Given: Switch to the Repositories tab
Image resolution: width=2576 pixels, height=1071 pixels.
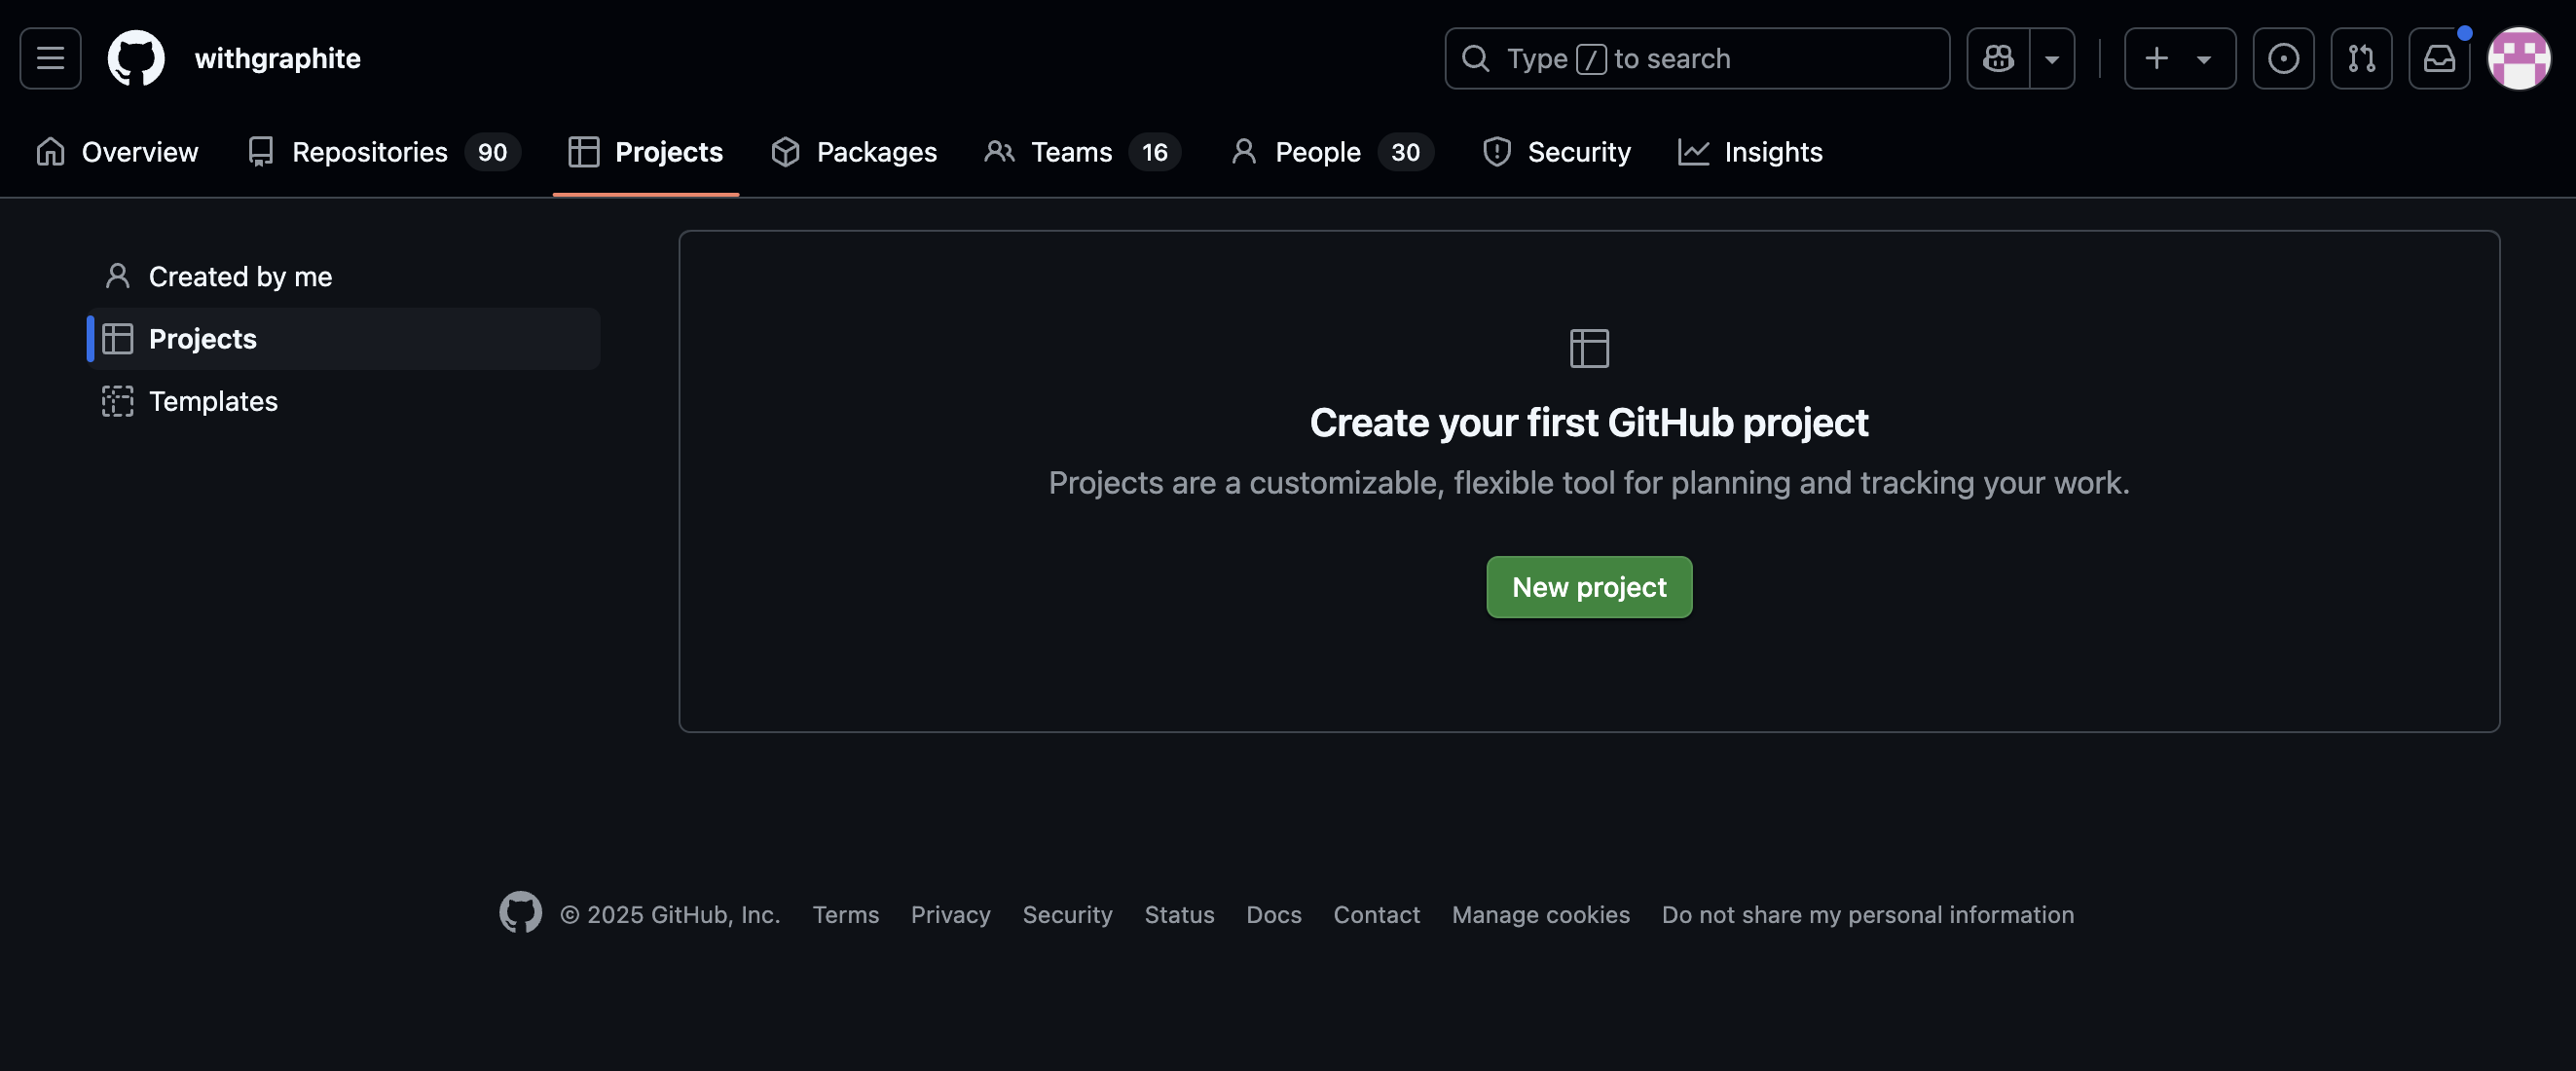Looking at the screenshot, I should pos(368,152).
